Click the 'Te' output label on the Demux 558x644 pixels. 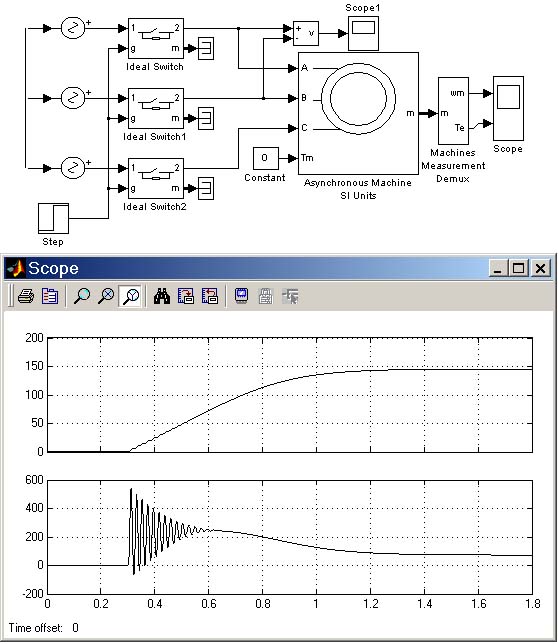[459, 128]
